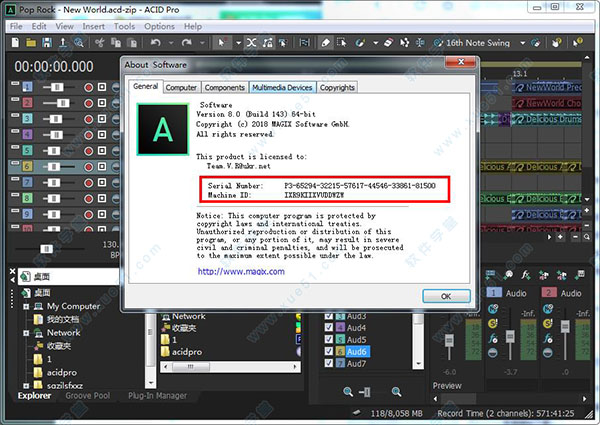Click the mixer FX toolbar icon

tap(526, 275)
